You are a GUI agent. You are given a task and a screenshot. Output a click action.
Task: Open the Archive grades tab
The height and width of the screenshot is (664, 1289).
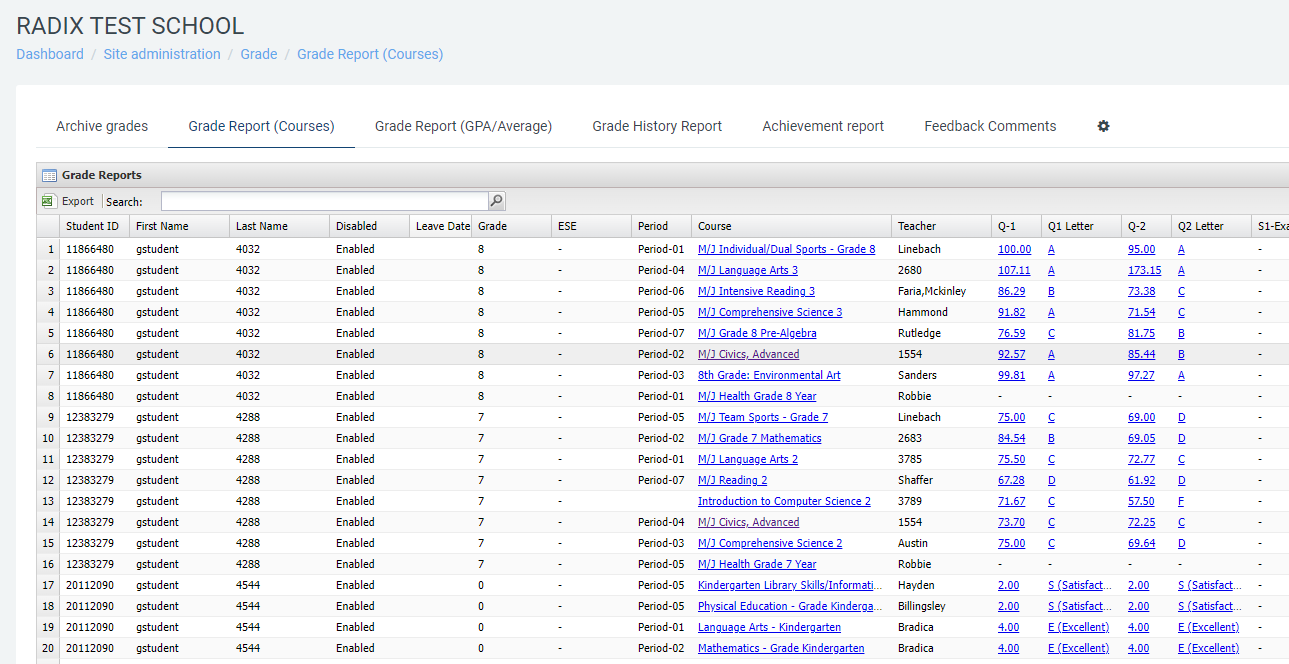(x=102, y=126)
